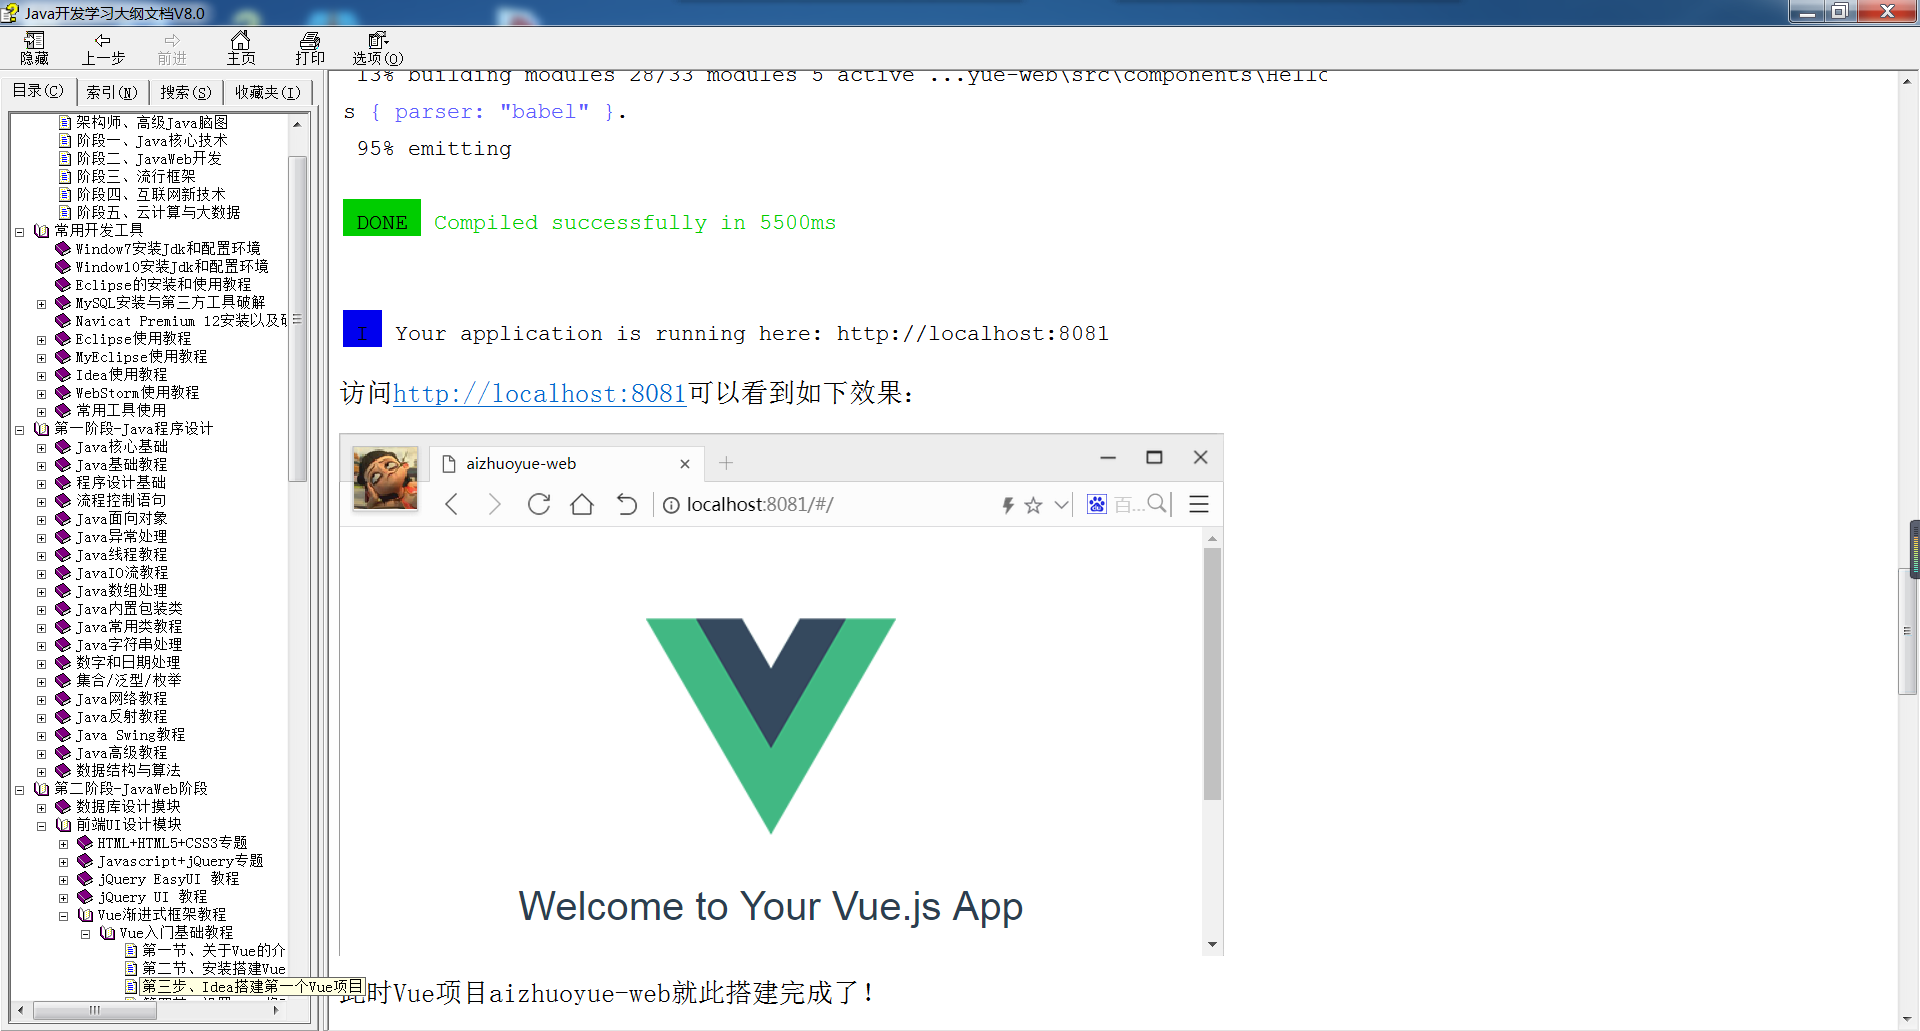Collapse the 第二阶段-JavaWeb阶段 node

click(x=19, y=789)
